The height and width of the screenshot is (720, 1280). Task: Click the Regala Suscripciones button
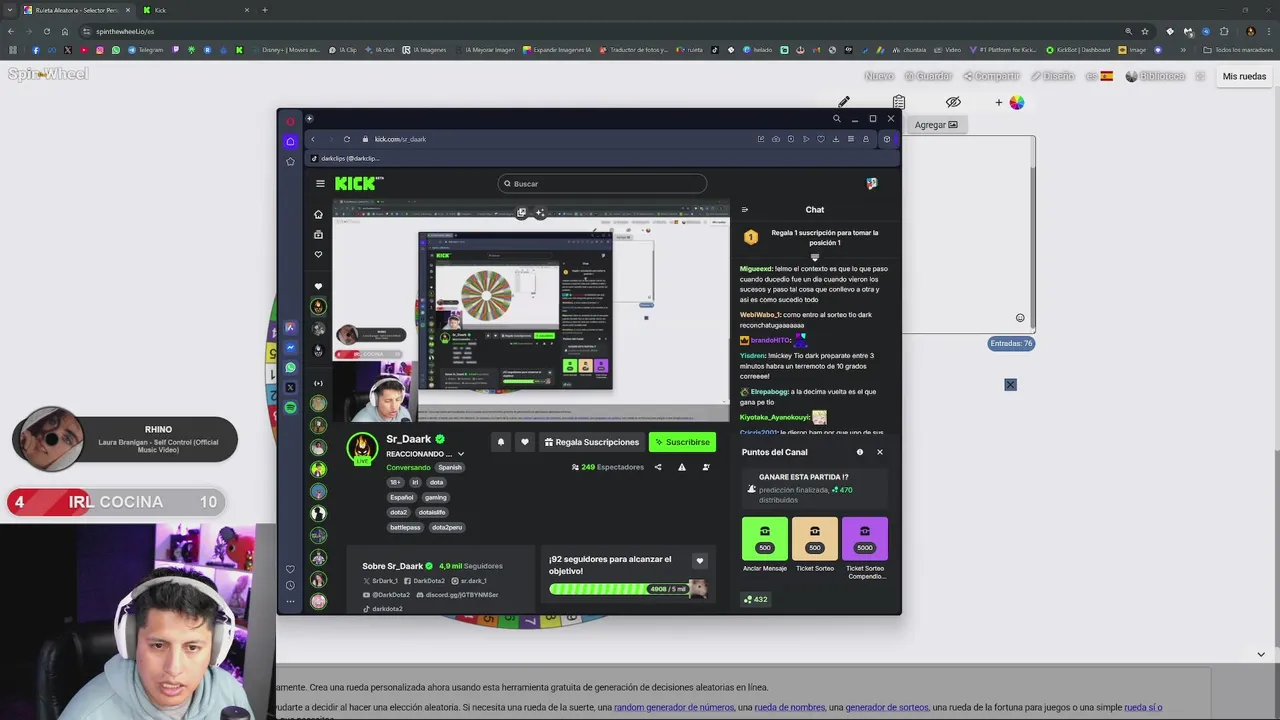[x=591, y=442]
